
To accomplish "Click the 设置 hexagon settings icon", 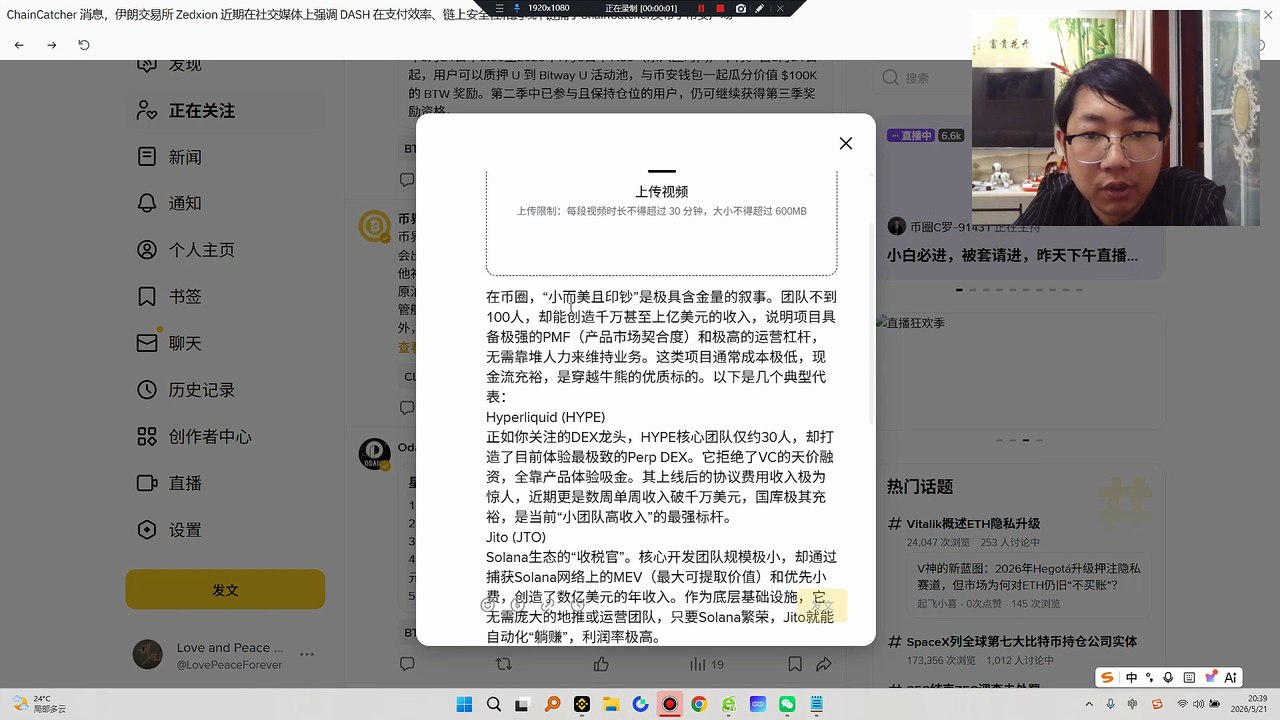I will (147, 530).
